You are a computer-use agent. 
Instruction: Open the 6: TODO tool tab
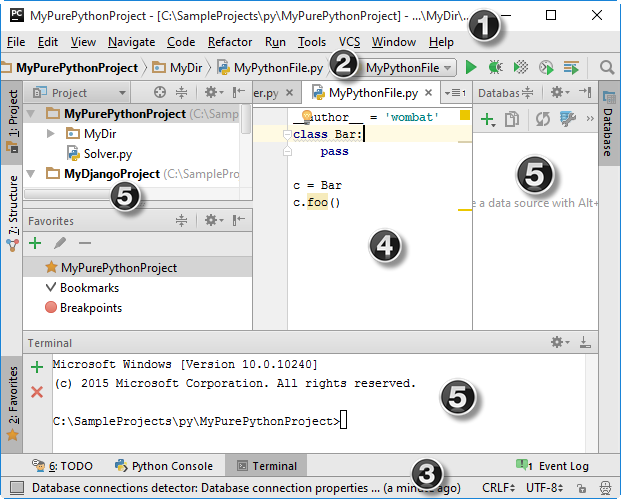click(x=62, y=466)
